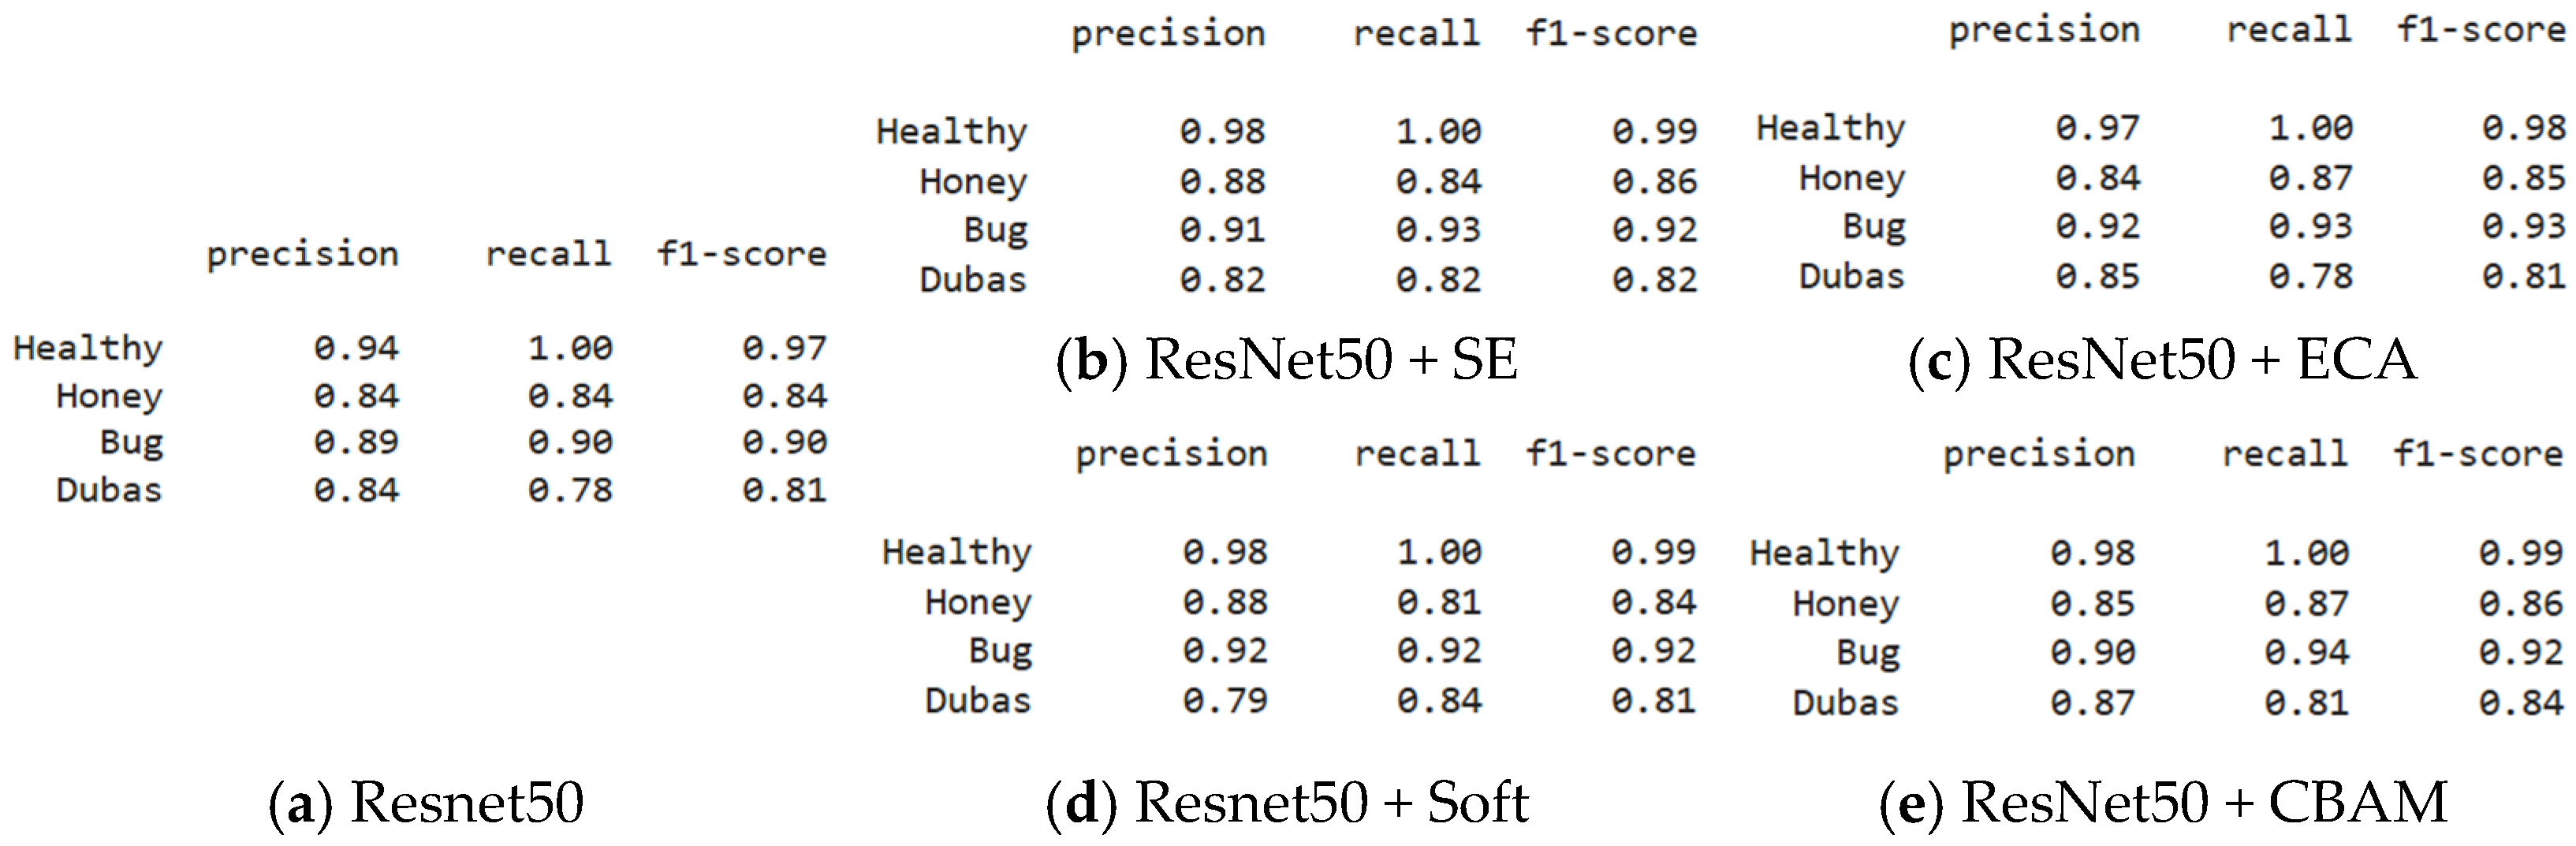Select the Bug row label in ECA table
This screenshot has height=846, width=2576.
pos(1873,227)
